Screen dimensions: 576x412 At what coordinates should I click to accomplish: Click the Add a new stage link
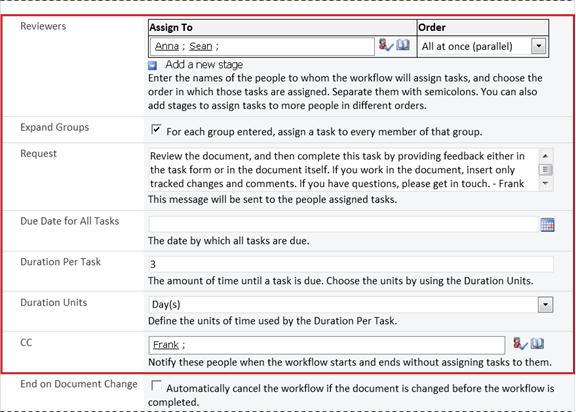click(x=204, y=65)
